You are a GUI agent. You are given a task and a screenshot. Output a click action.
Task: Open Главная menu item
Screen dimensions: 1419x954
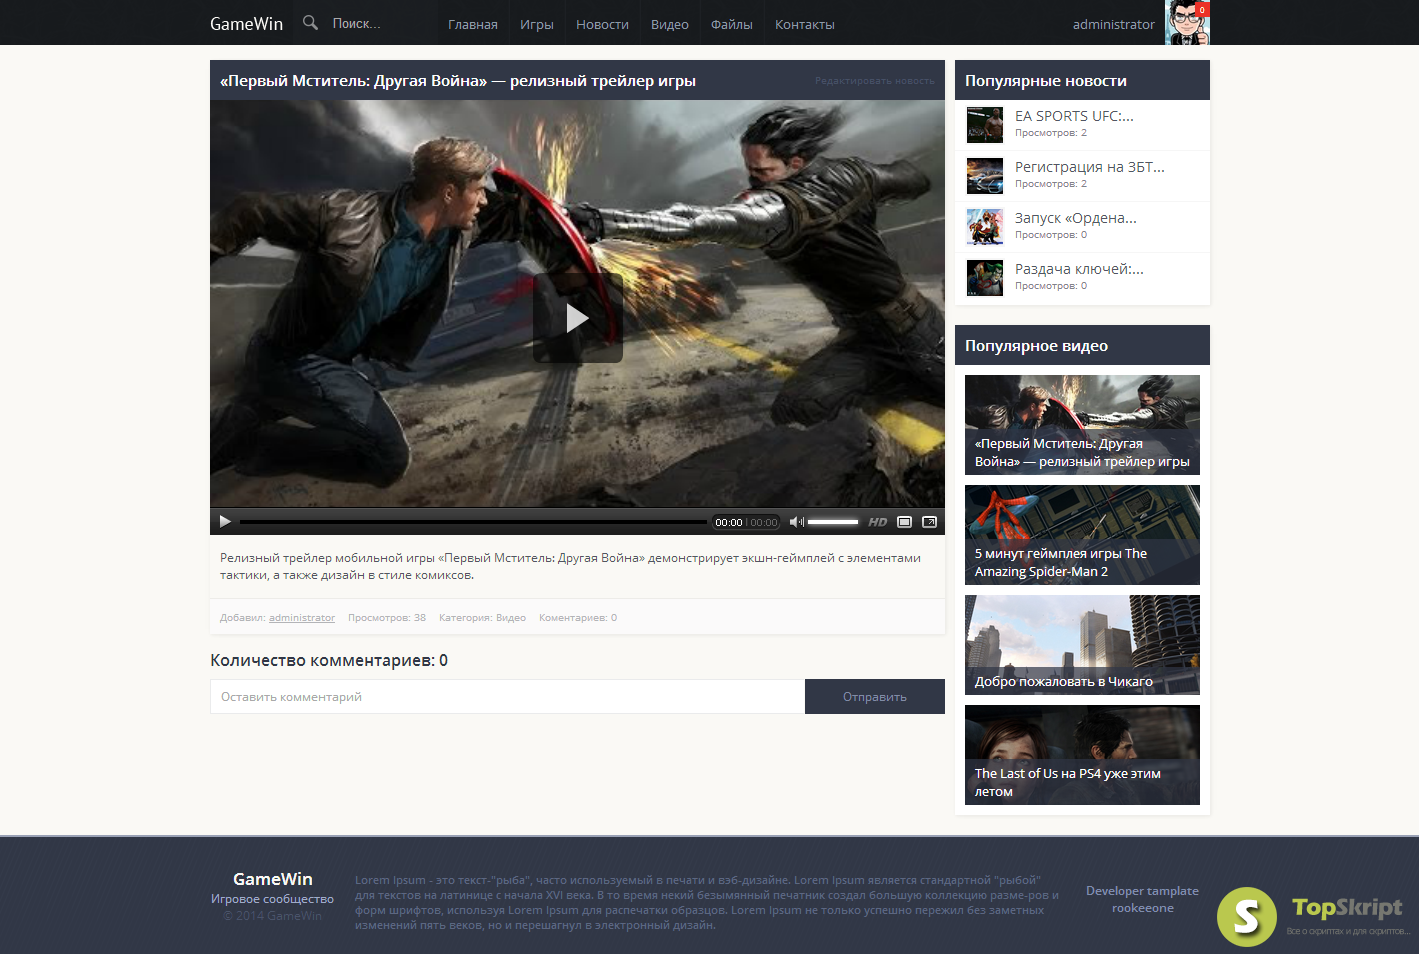click(x=473, y=24)
